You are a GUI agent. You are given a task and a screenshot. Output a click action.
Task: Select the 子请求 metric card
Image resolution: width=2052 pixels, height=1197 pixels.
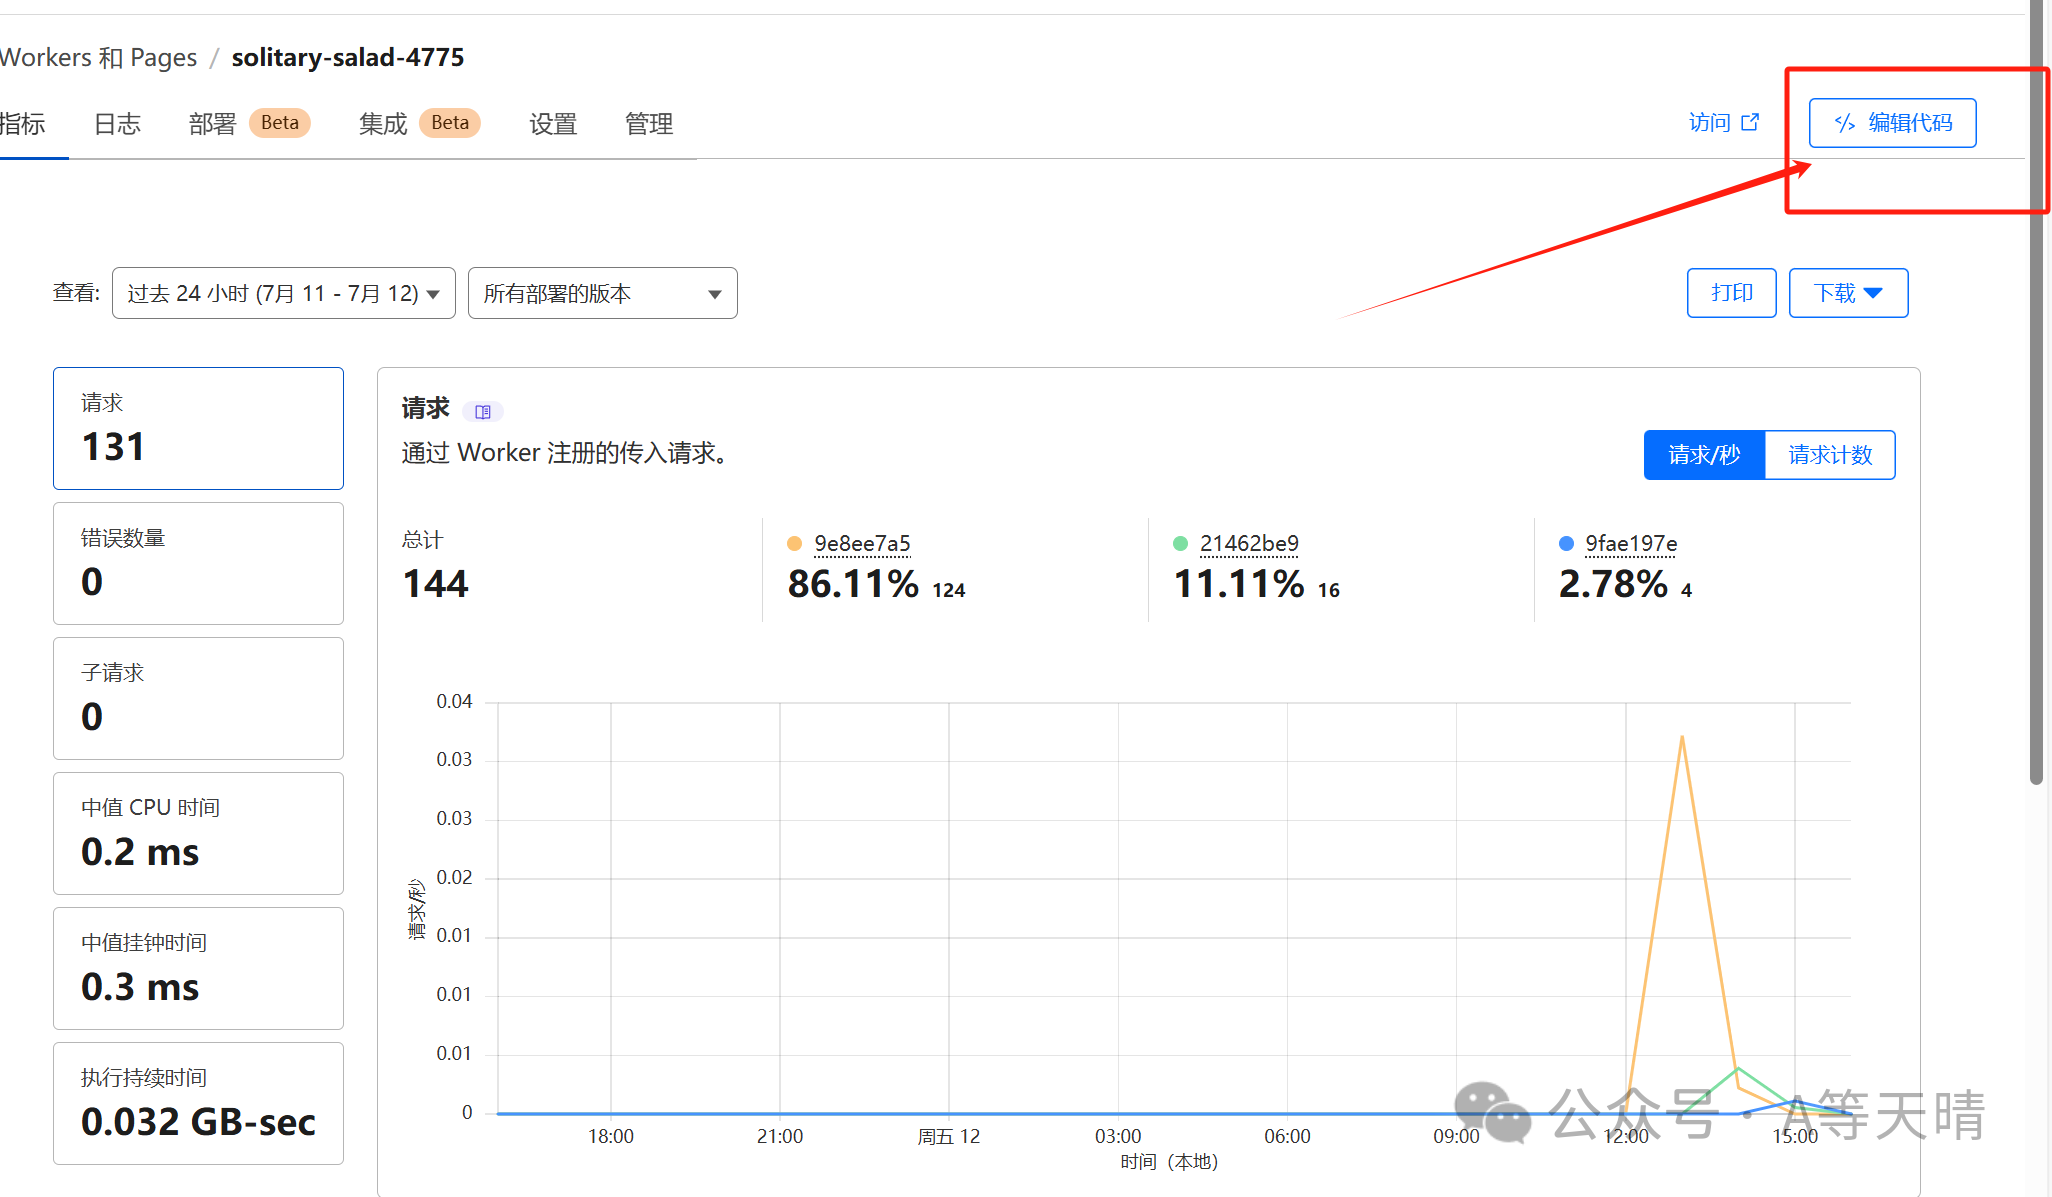pyautogui.click(x=198, y=698)
